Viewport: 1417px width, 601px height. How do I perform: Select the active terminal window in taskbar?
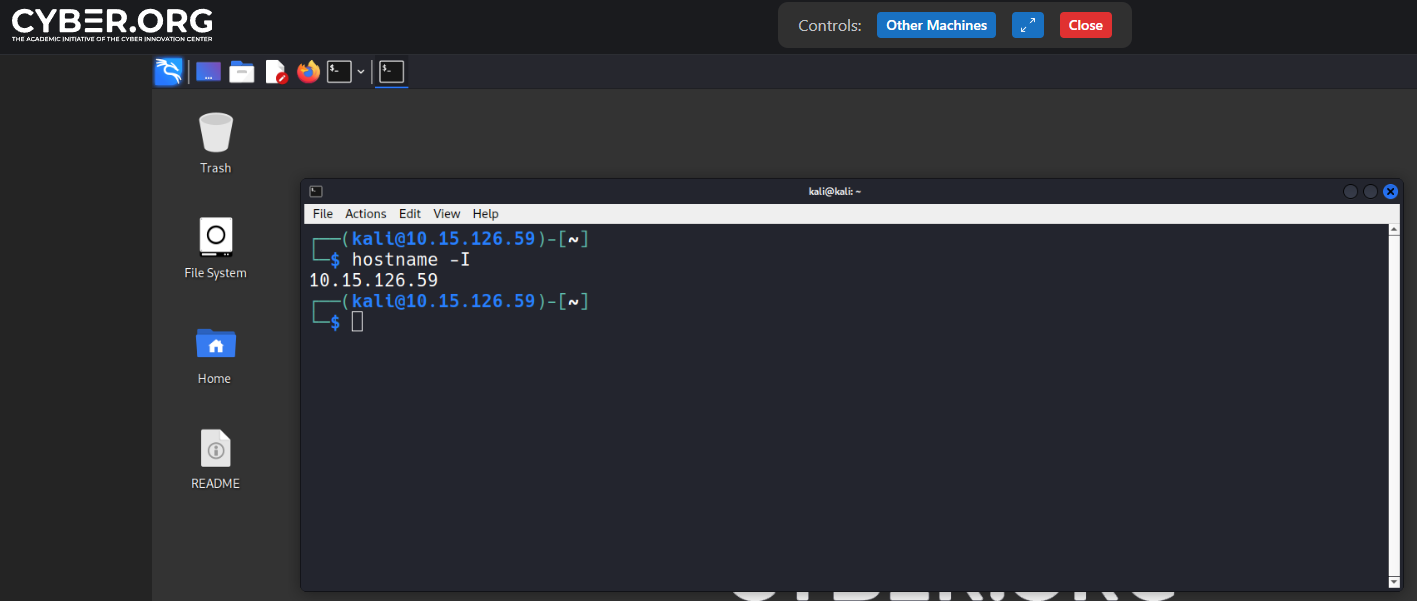pyautogui.click(x=391, y=72)
